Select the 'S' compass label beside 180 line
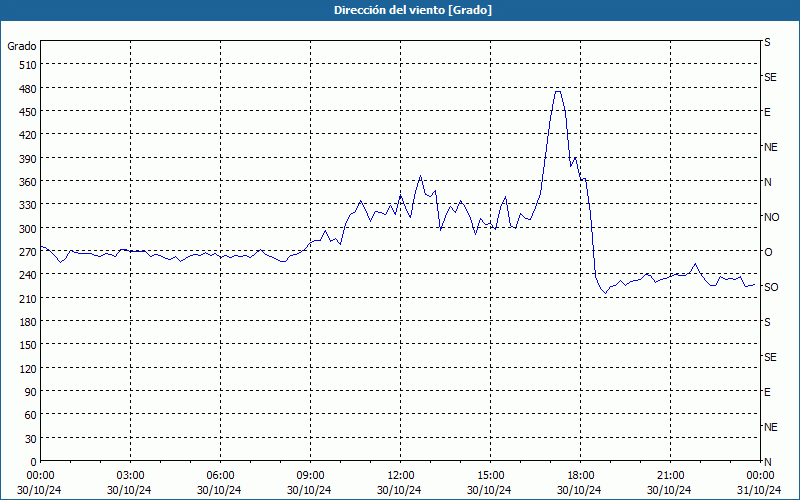The image size is (800, 500). pos(767,322)
